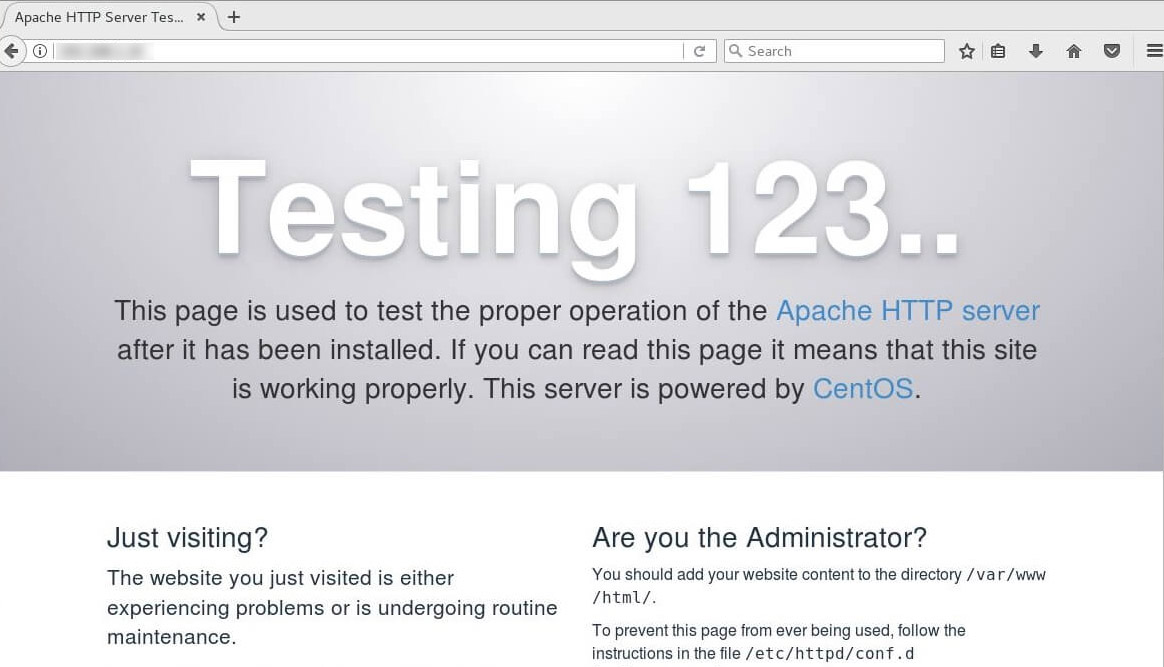Click into the Search field
This screenshot has height=667, width=1164.
(x=834, y=51)
